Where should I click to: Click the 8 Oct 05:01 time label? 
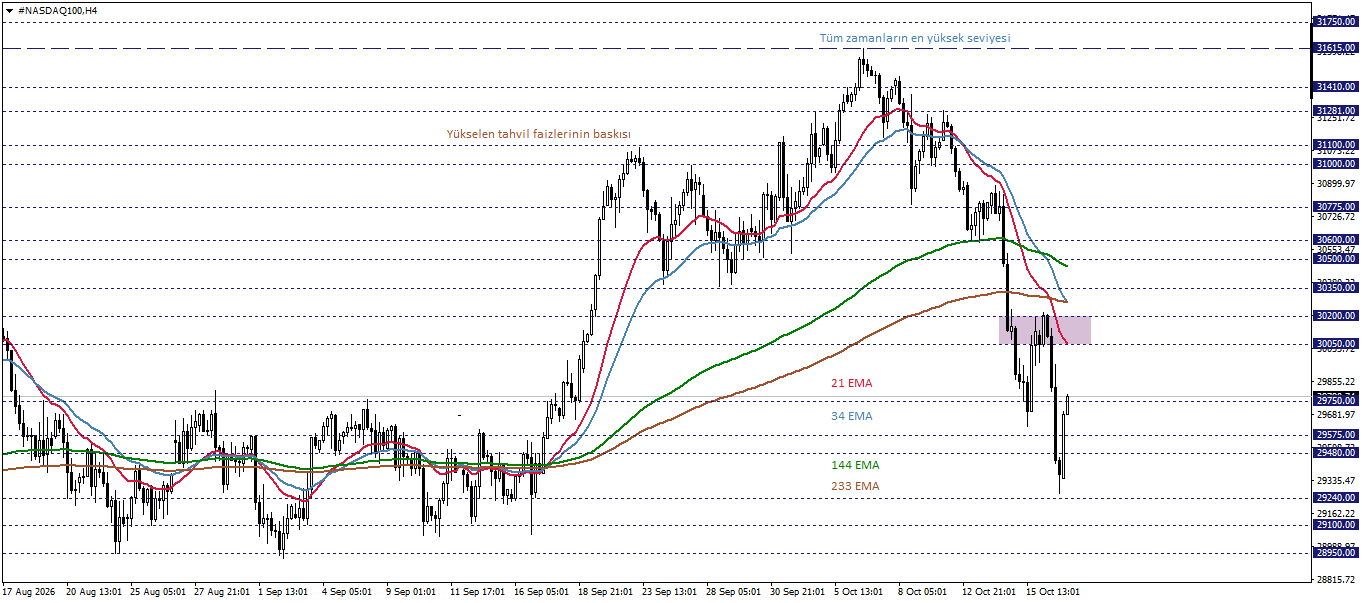(923, 592)
